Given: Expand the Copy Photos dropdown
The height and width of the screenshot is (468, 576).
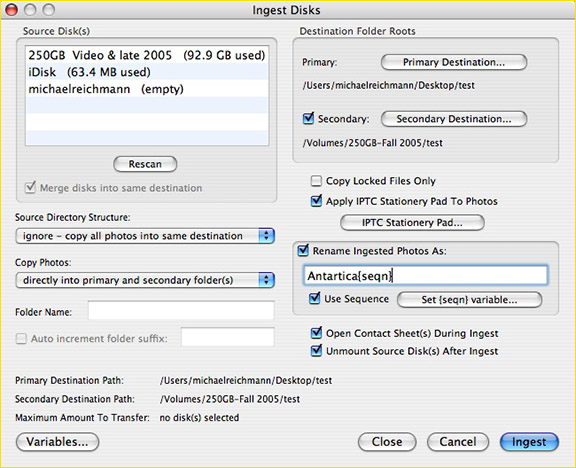Looking at the screenshot, I should (x=145, y=280).
